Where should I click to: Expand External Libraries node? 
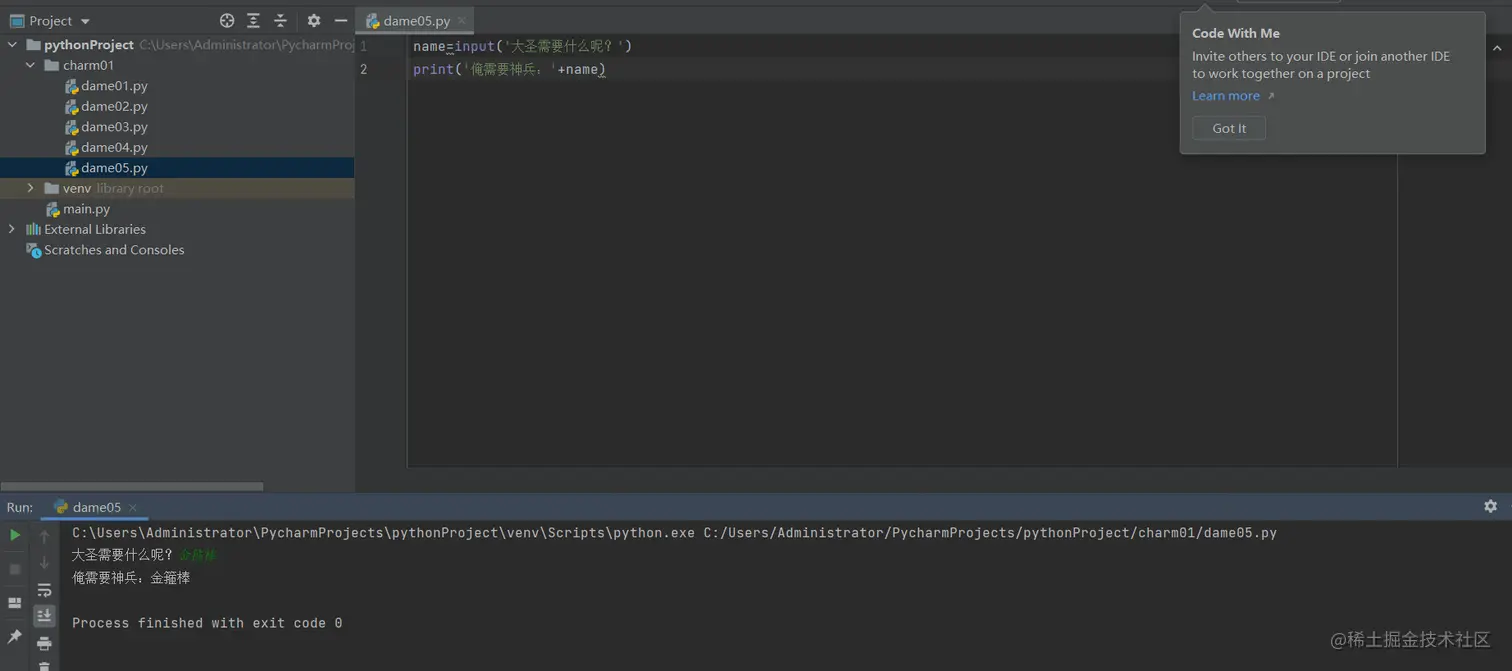13,229
